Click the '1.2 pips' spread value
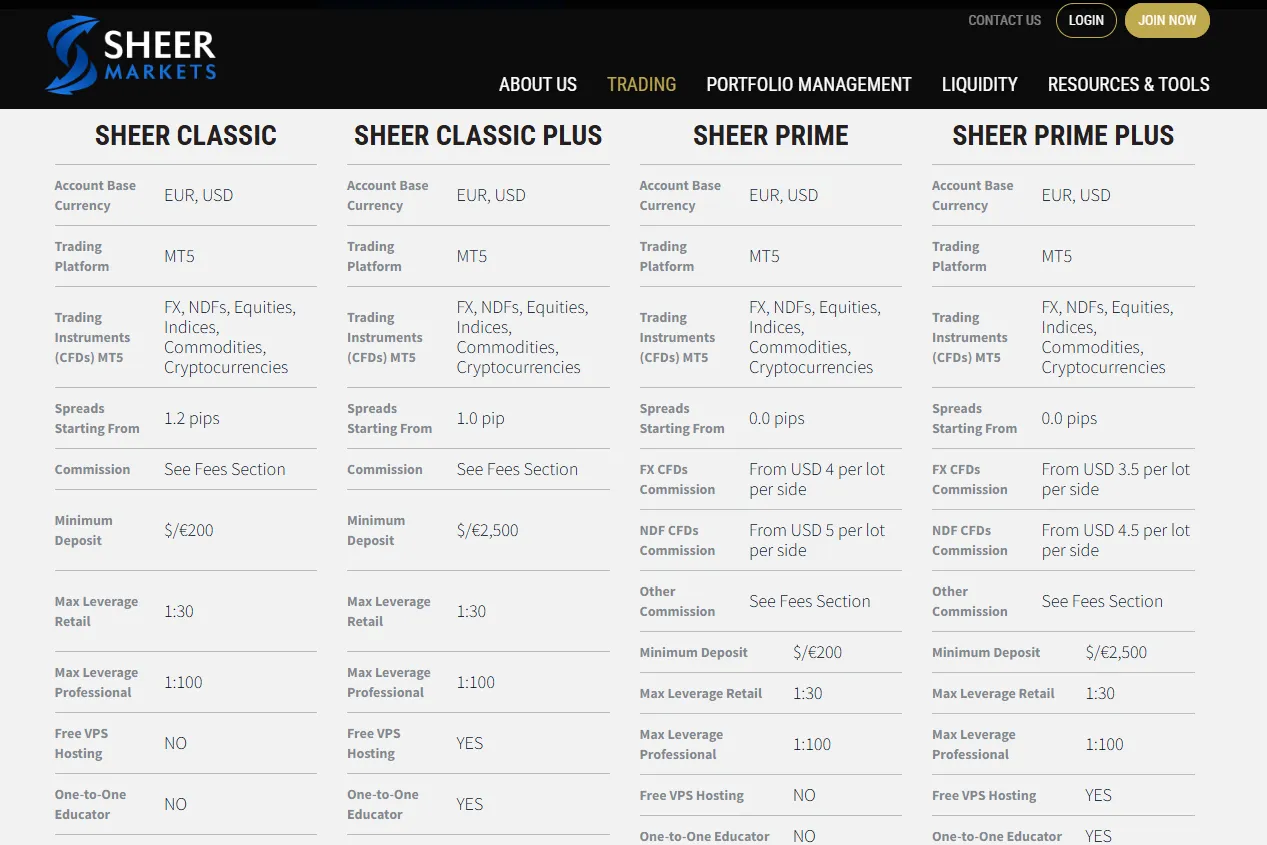1267x845 pixels. pos(192,418)
